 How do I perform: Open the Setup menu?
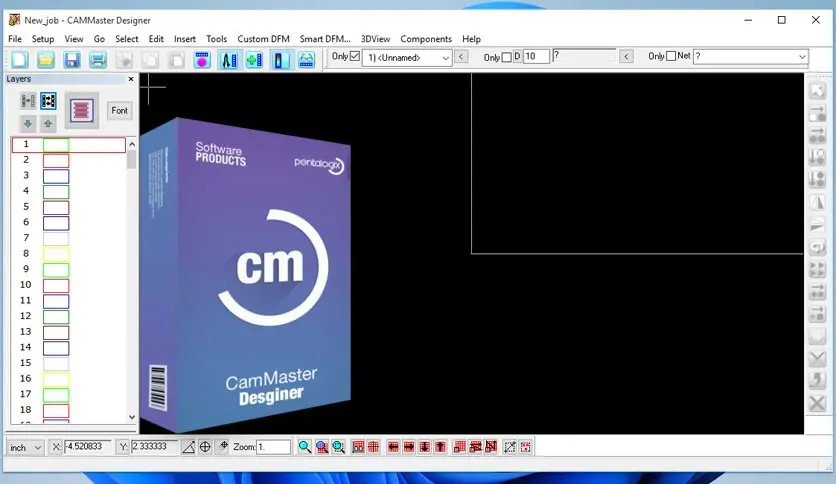43,39
